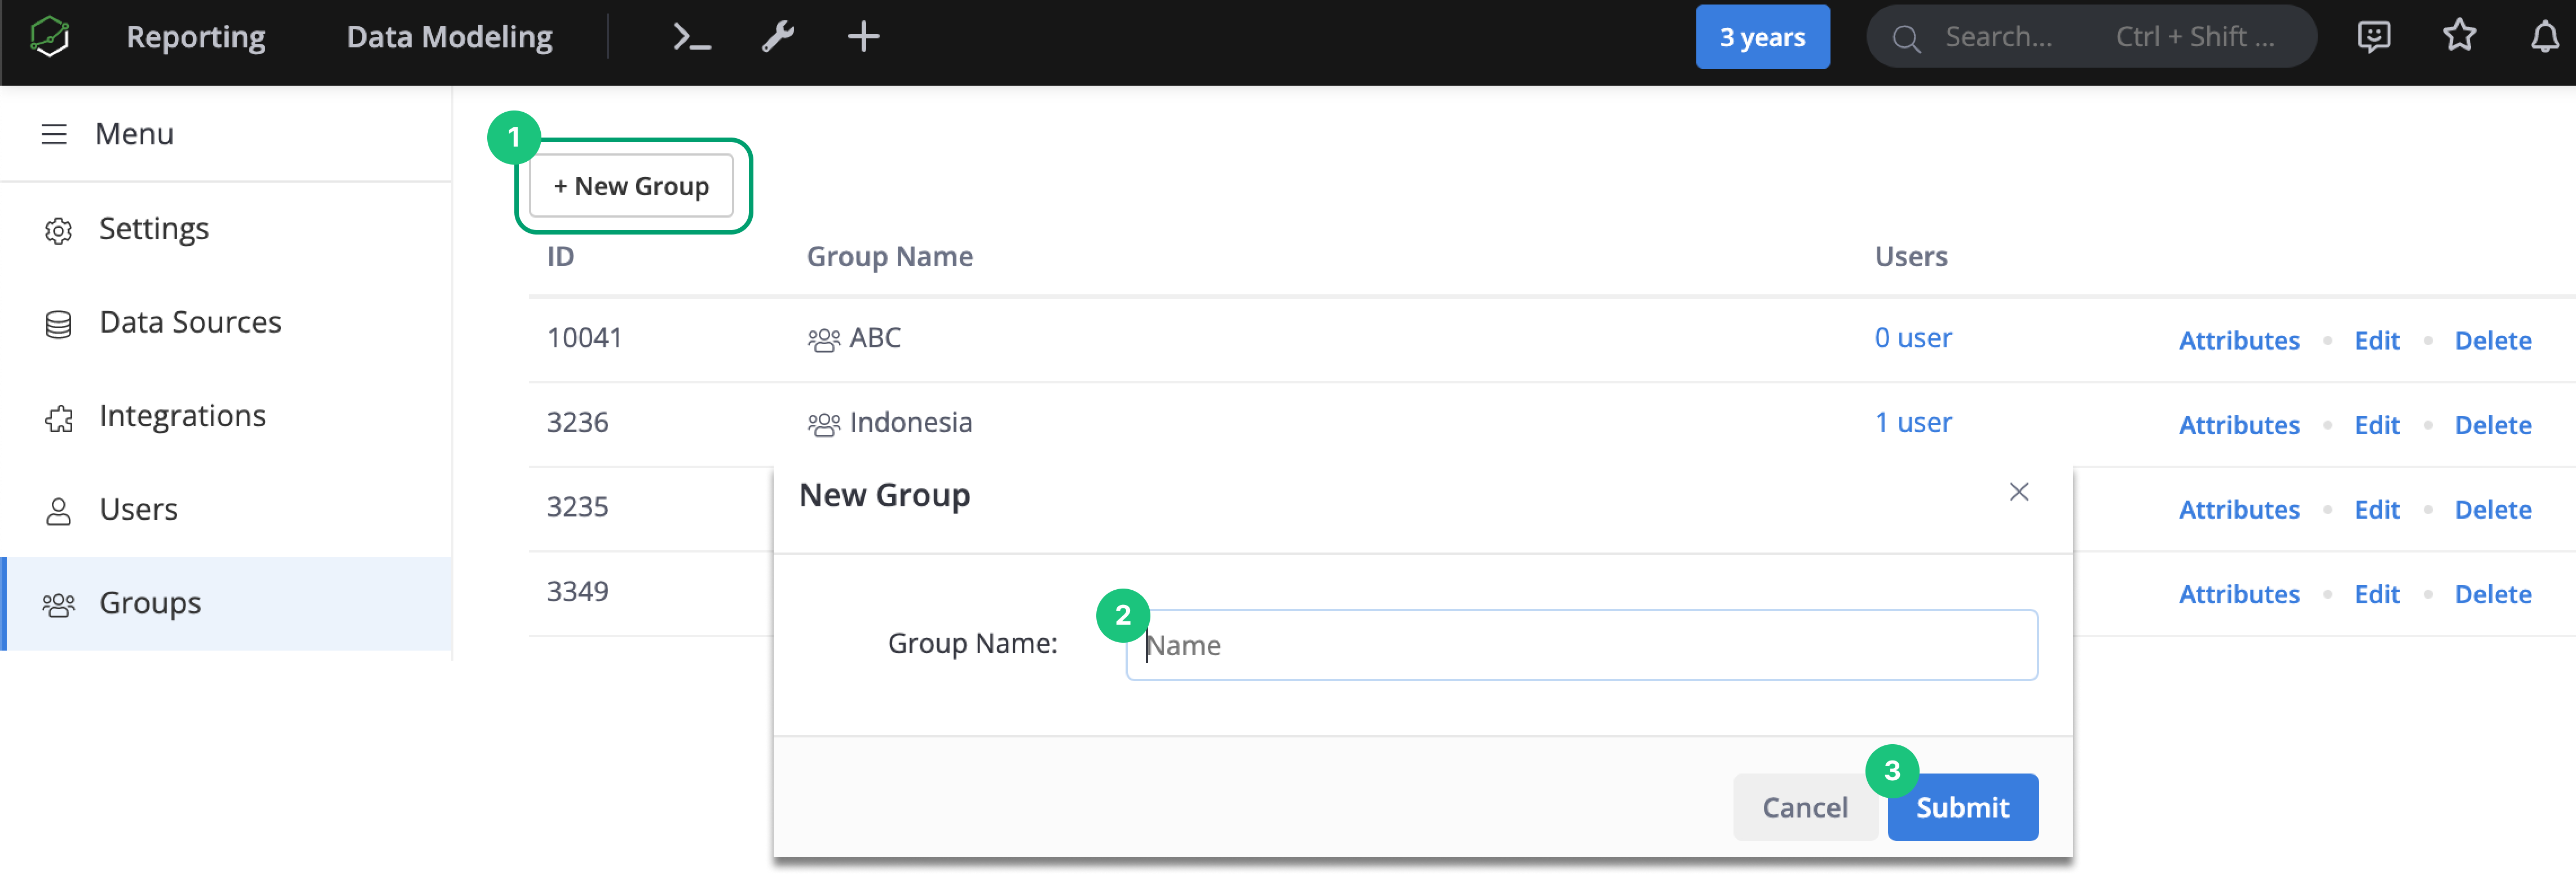Click the top Search field
2576x875 pixels.
click(2091, 37)
